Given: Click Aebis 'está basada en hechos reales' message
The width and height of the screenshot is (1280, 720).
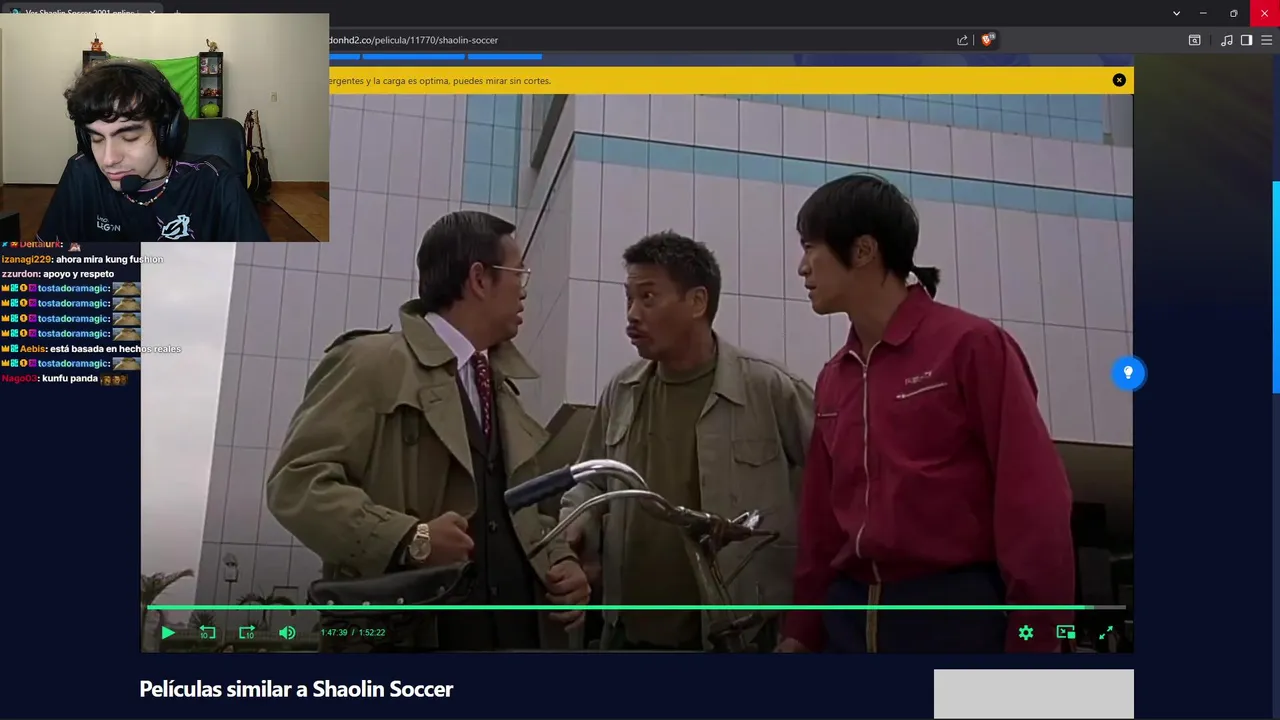Looking at the screenshot, I should 91,349.
